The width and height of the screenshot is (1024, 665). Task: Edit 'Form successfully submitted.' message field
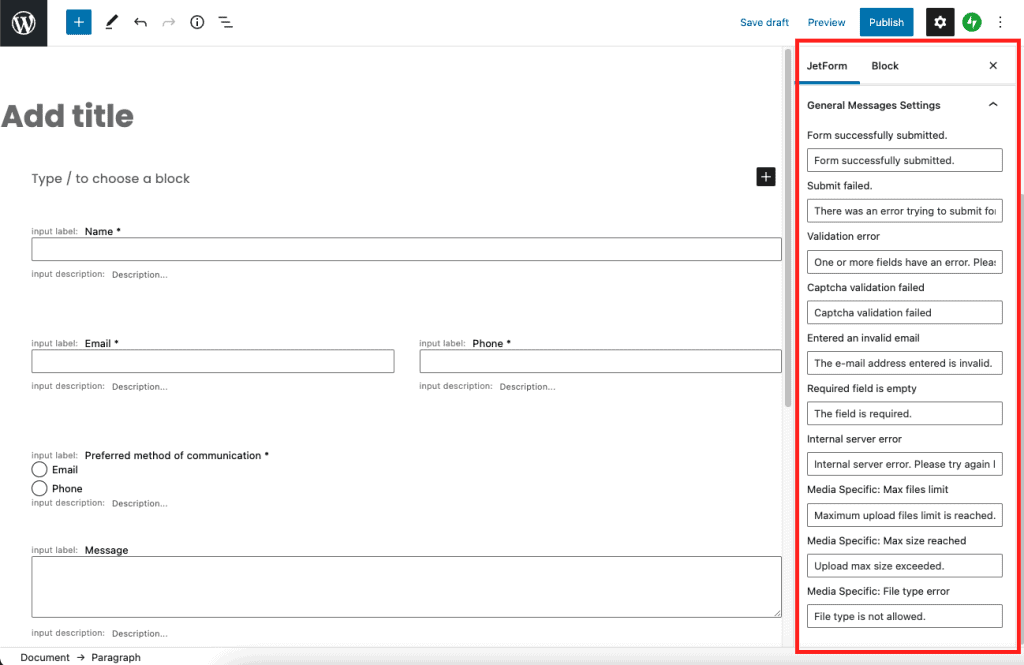click(x=904, y=160)
